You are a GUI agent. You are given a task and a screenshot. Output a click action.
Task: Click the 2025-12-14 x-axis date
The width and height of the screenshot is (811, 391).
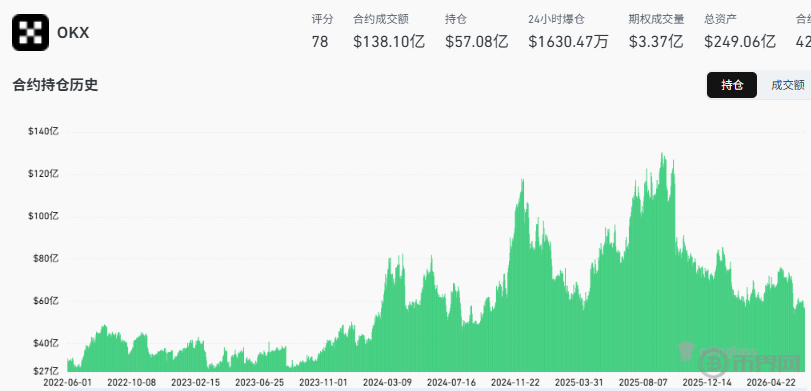pyautogui.click(x=707, y=383)
